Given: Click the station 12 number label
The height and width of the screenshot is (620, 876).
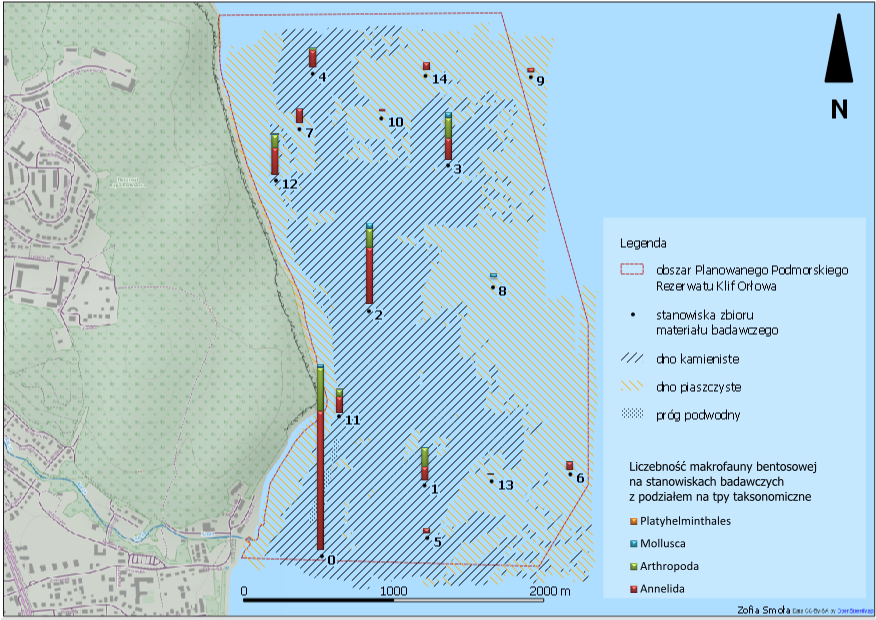Looking at the screenshot, I should click(x=289, y=184).
